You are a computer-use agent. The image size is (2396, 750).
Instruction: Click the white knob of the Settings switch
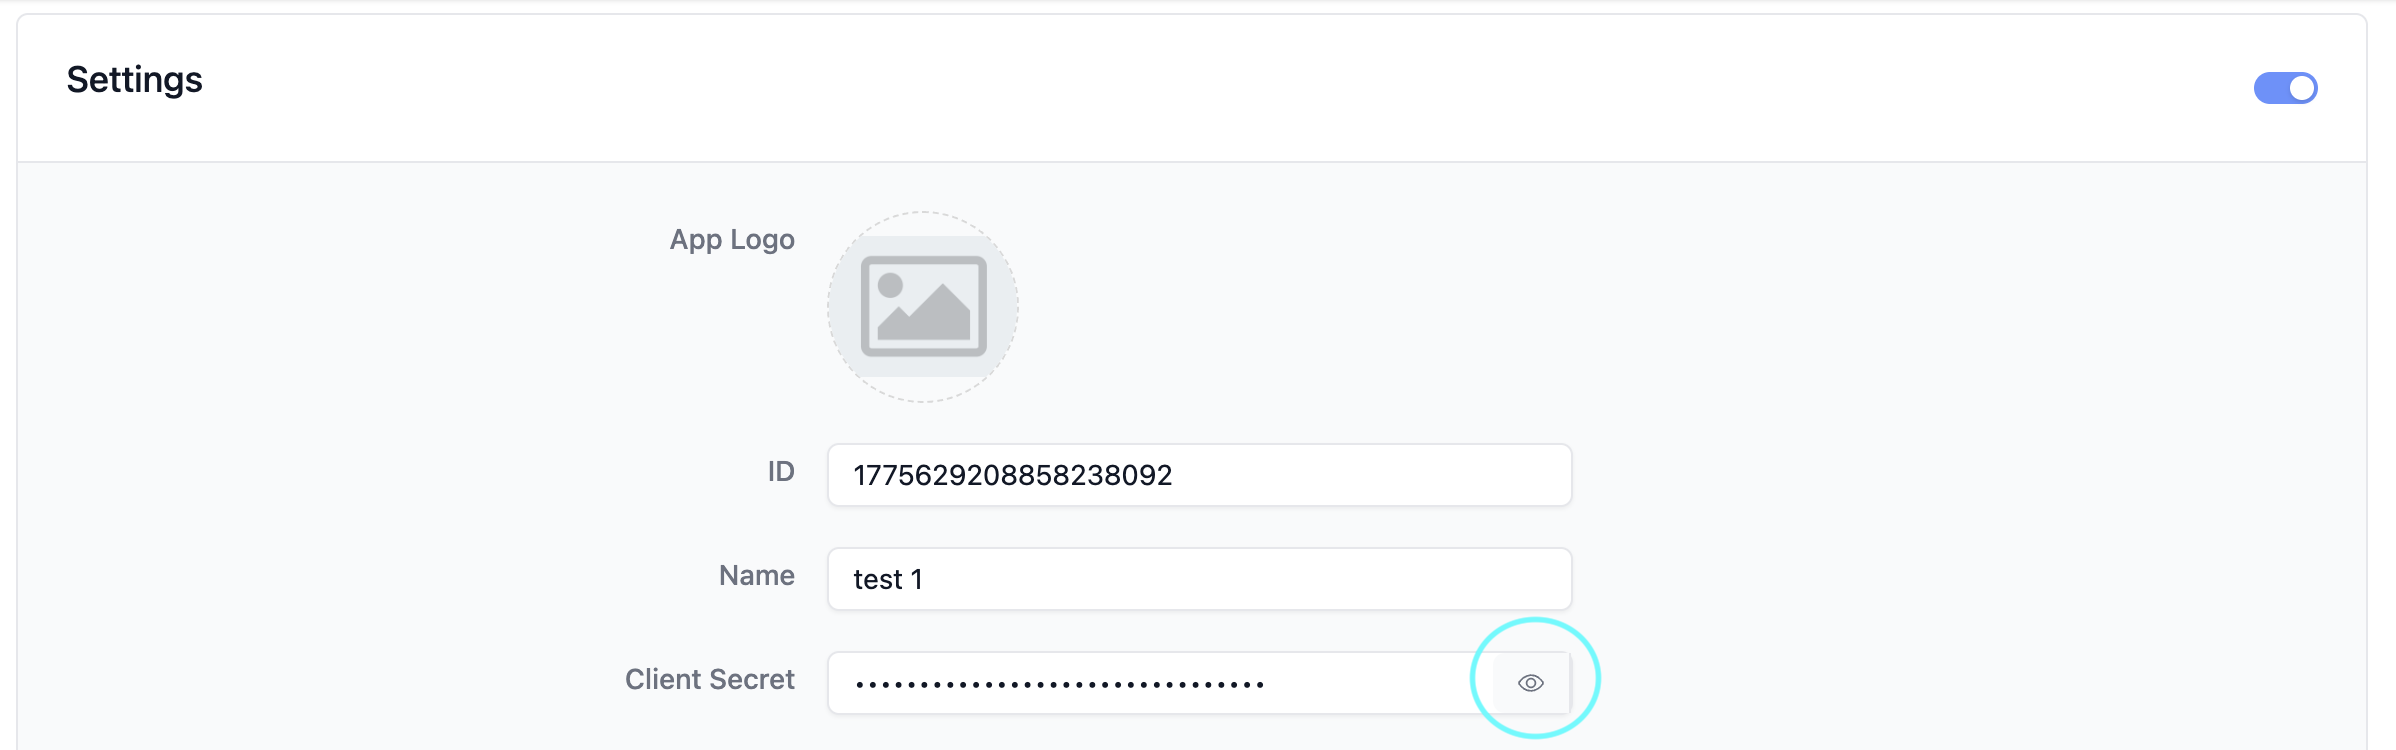click(2302, 88)
